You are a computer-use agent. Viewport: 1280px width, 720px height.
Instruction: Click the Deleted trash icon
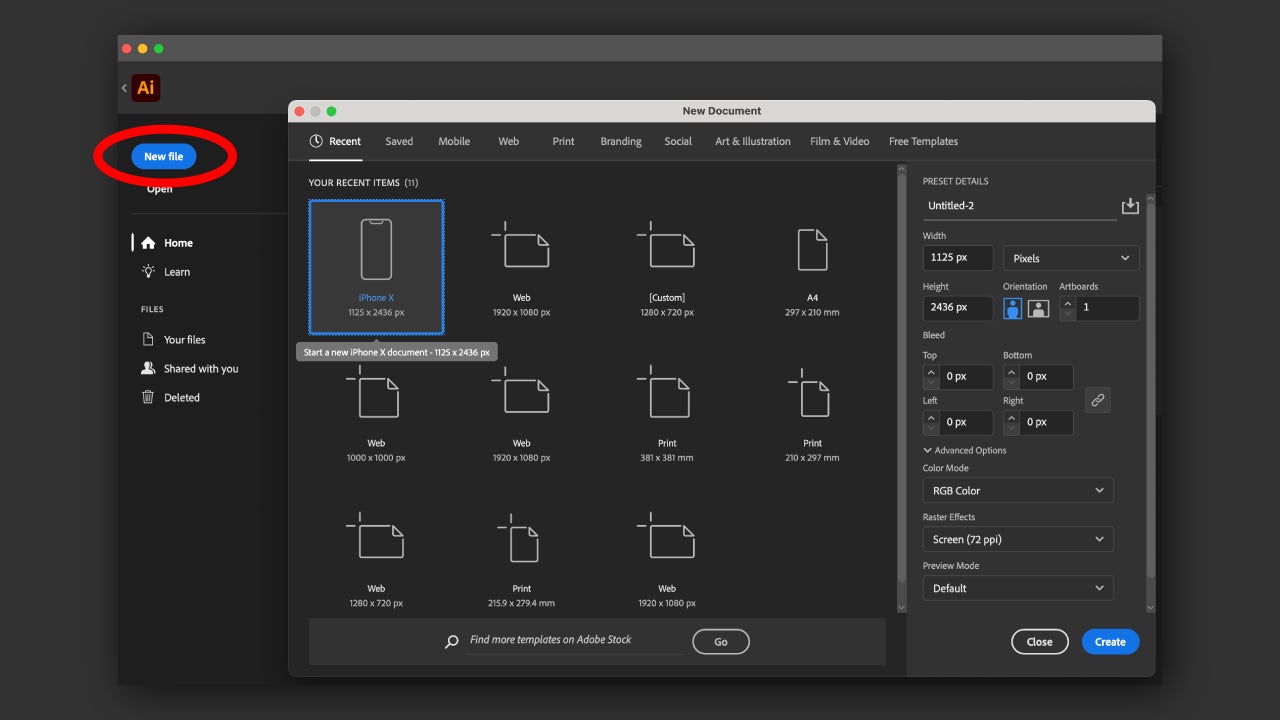(148, 397)
